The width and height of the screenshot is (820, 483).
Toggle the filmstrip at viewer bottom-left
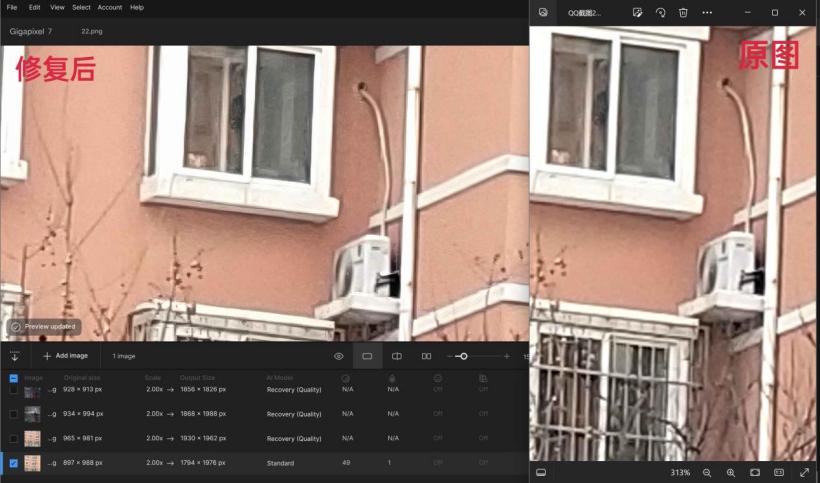(x=541, y=472)
